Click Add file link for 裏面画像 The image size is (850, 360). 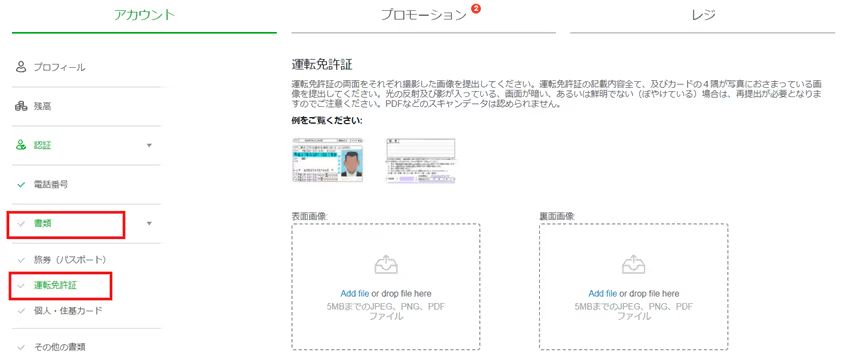coord(602,294)
